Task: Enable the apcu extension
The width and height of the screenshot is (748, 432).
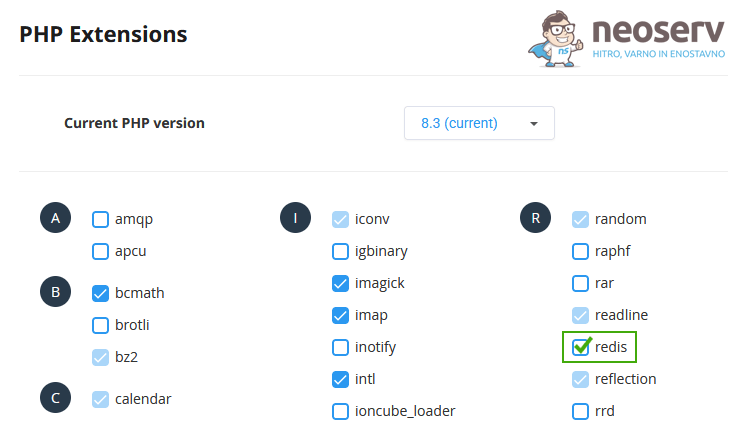Action: [x=100, y=251]
